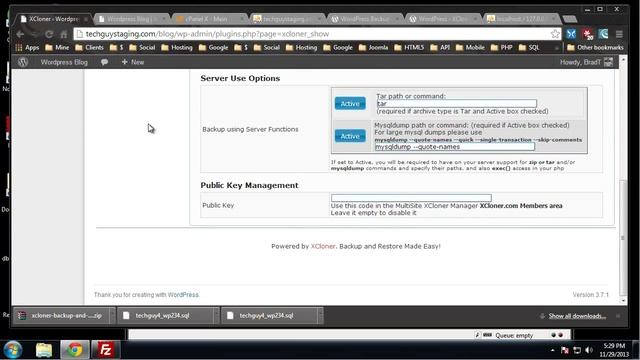
Task: Click Show all downloads
Action: coord(577,316)
